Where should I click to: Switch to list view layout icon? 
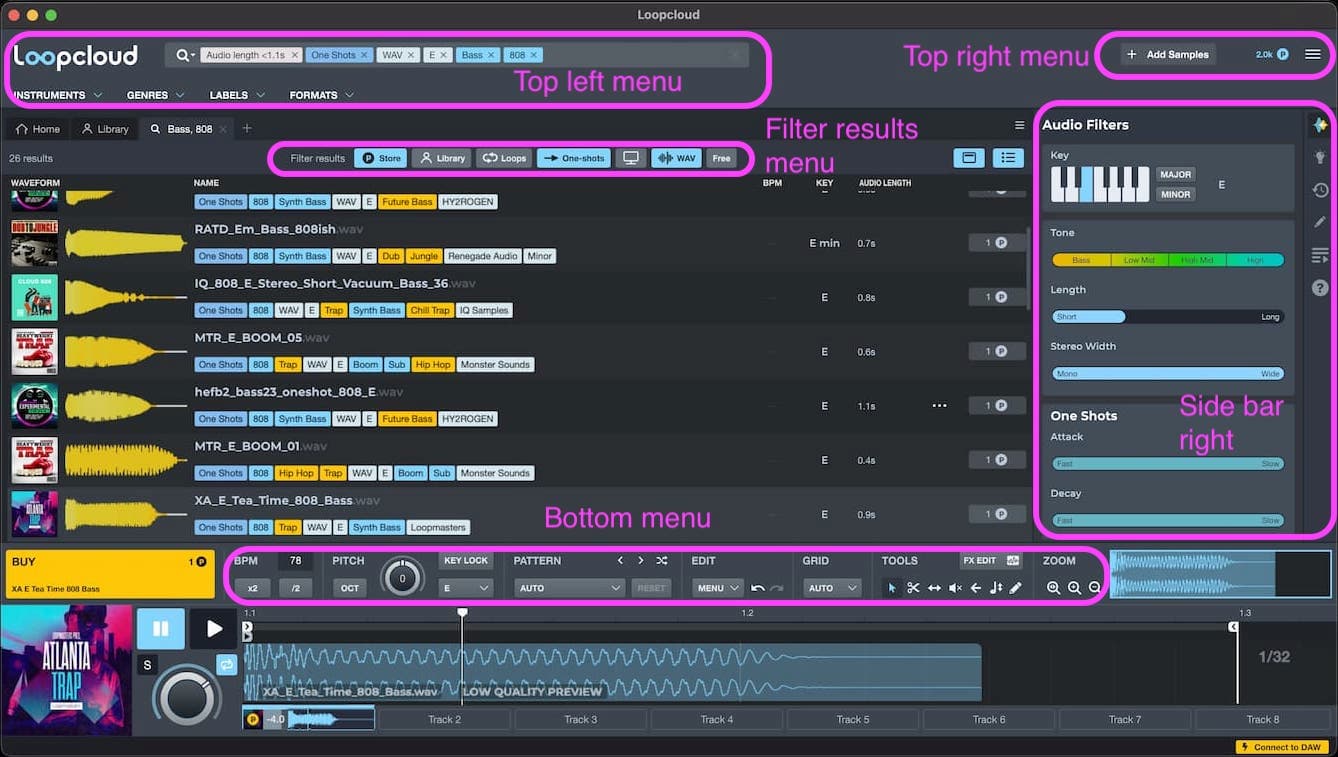[x=1009, y=158]
